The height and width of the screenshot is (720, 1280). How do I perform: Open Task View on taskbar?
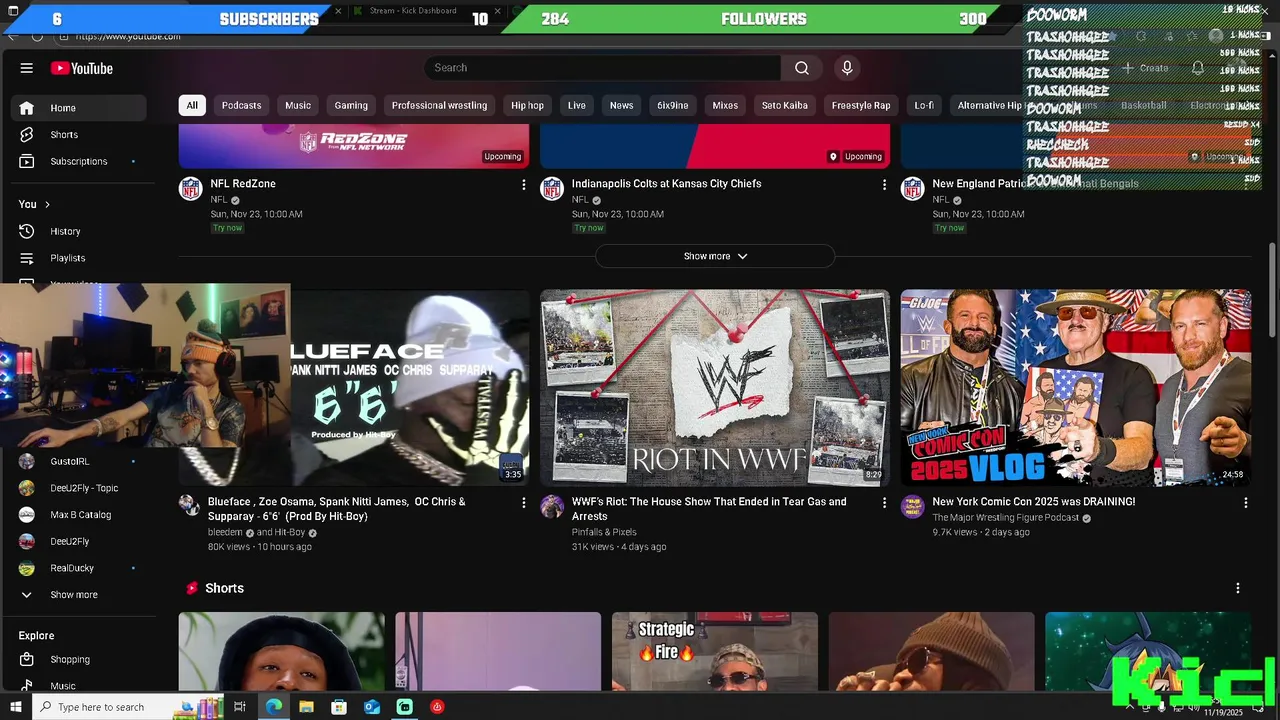coord(240,707)
